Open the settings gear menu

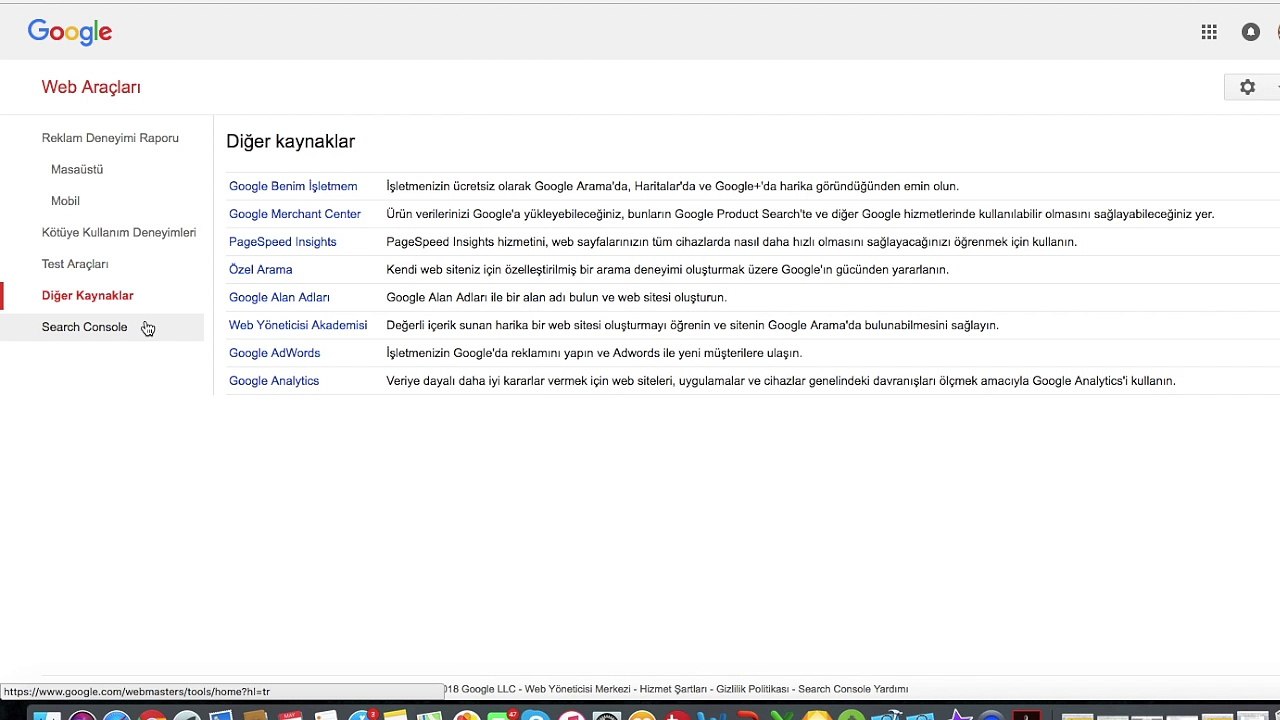[x=1247, y=87]
